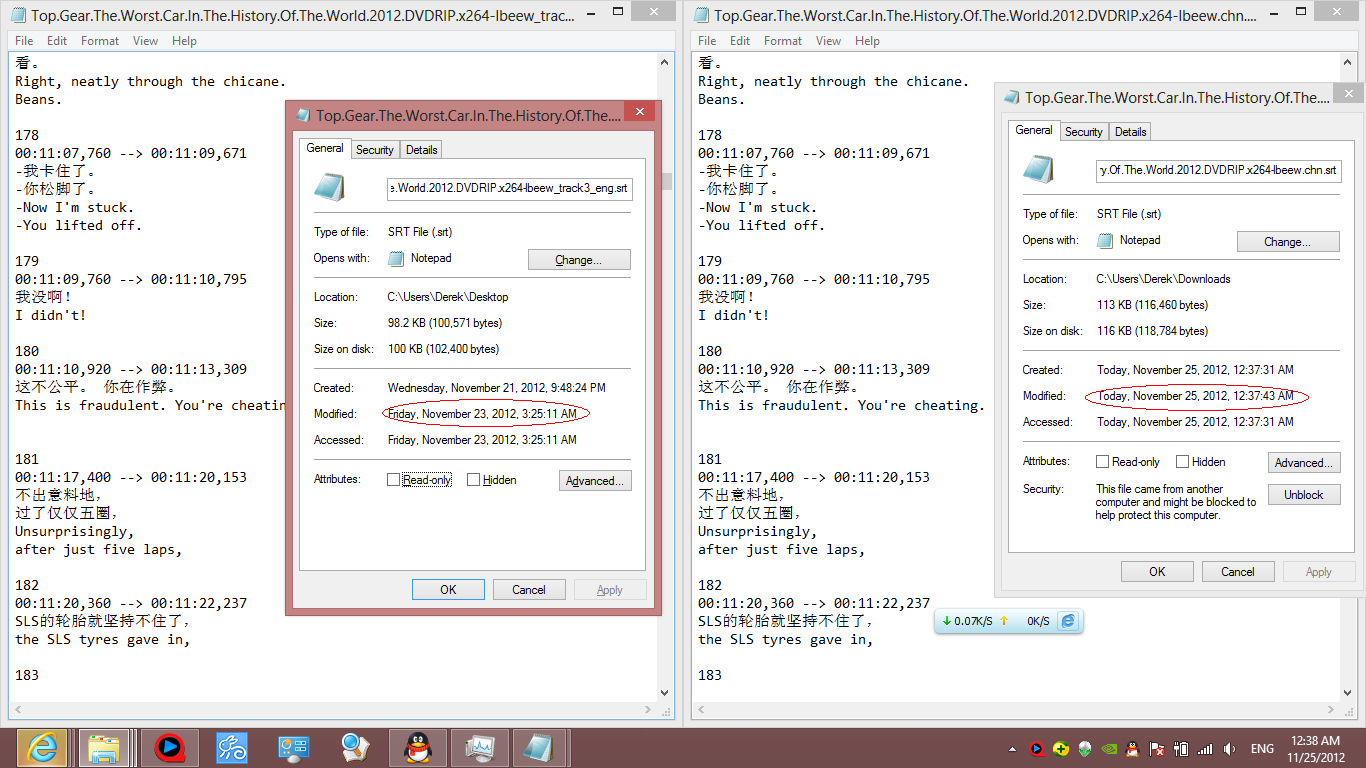Image resolution: width=1366 pixels, height=768 pixels.
Task: Open Control Panel taskbar icon
Action: [x=293, y=747]
